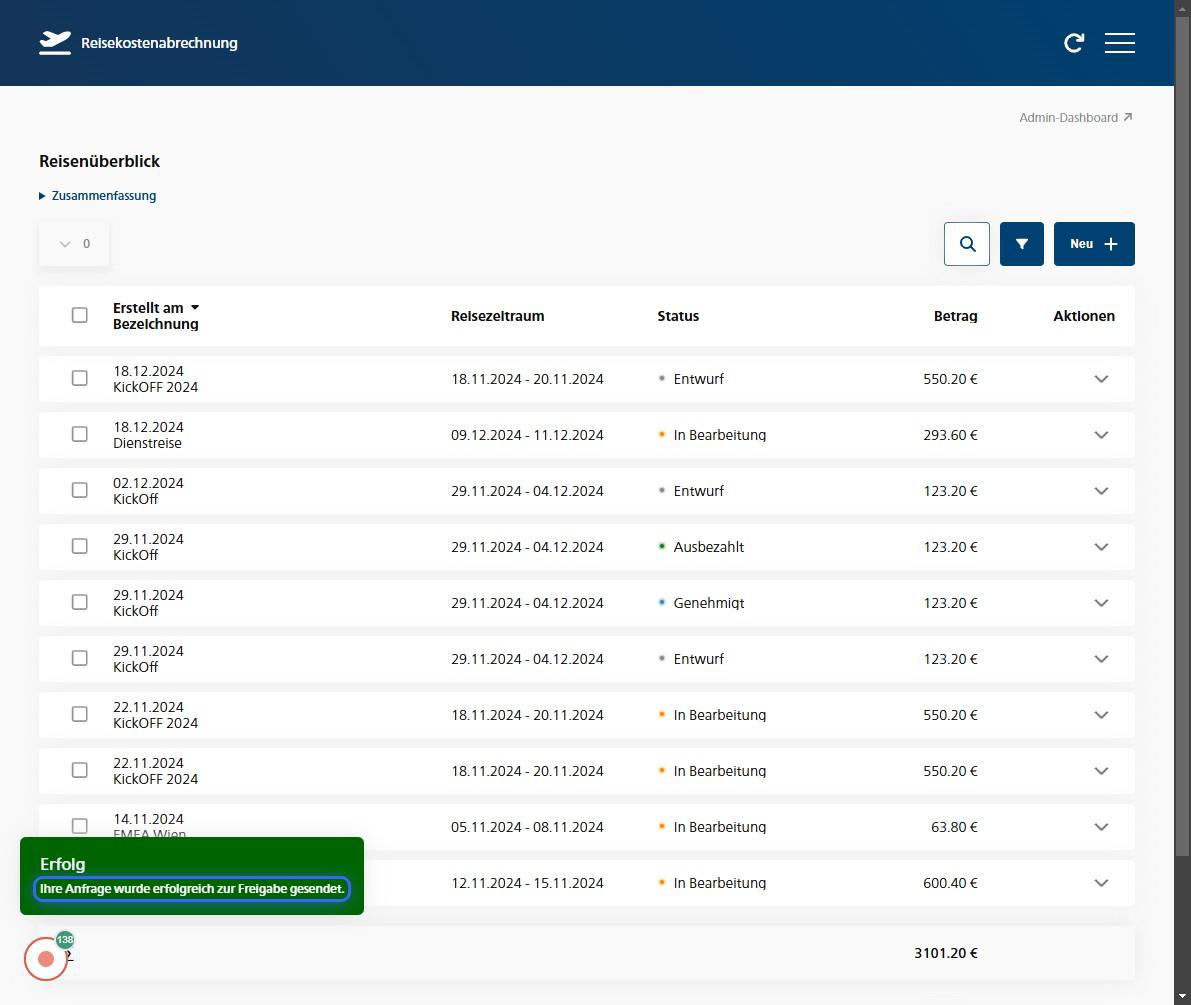Click the Status column header
The height and width of the screenshot is (1005, 1191).
coord(678,316)
